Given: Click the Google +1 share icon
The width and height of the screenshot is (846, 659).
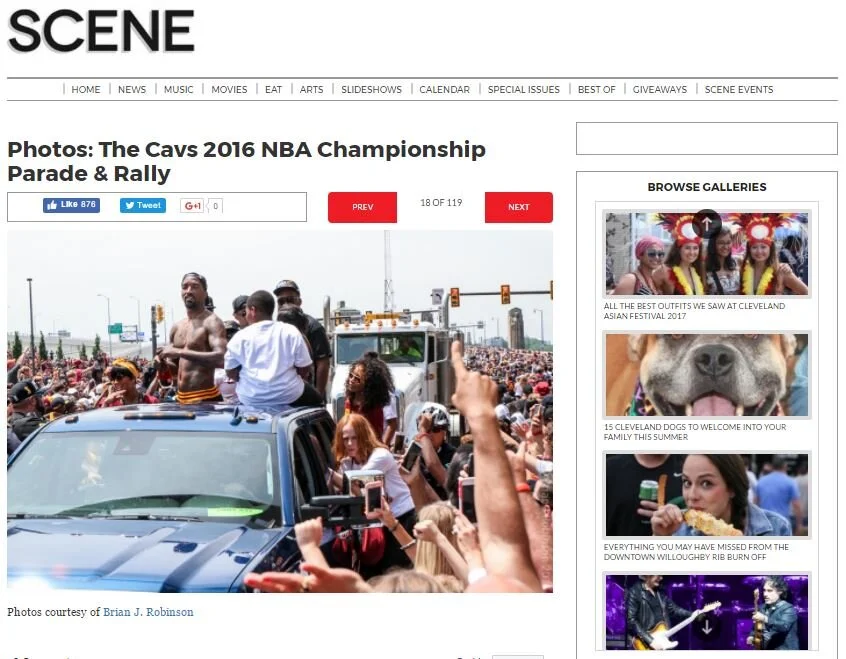Looking at the screenshot, I should coord(192,206).
